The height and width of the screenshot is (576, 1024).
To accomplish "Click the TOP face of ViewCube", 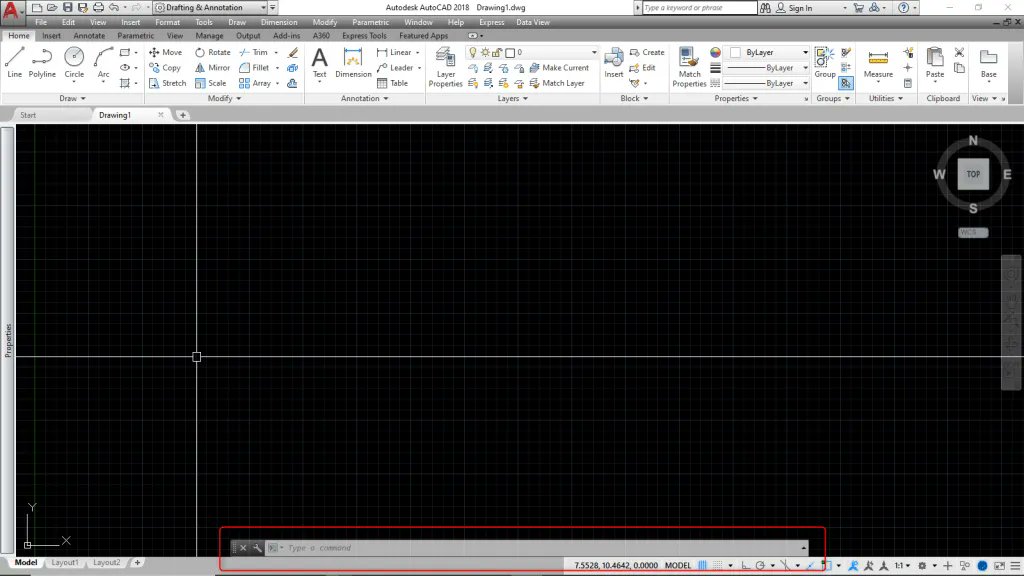I will click(972, 174).
